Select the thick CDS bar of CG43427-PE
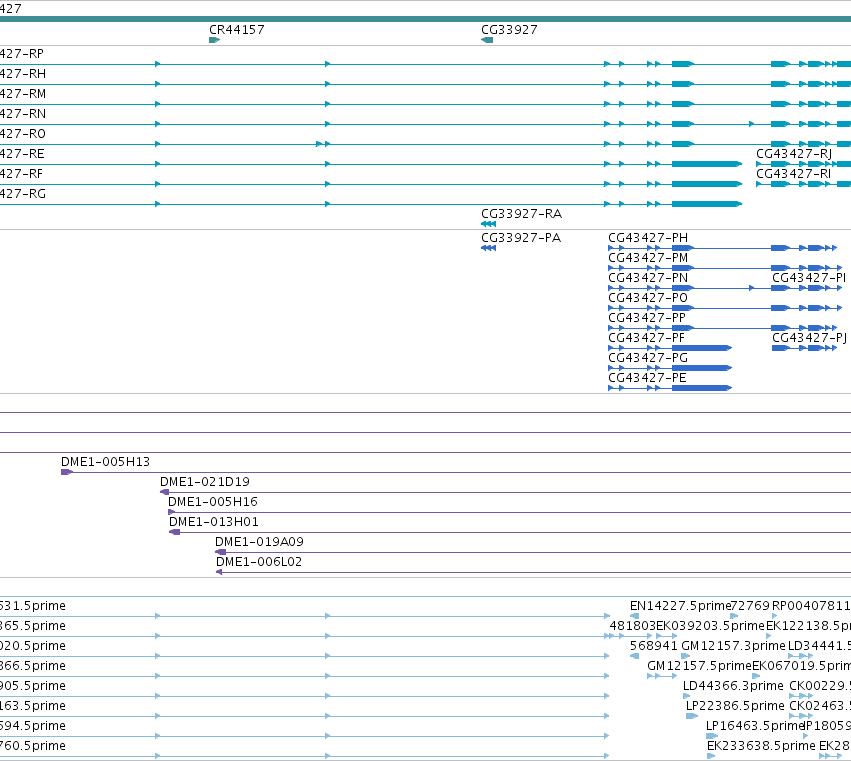 (702, 388)
